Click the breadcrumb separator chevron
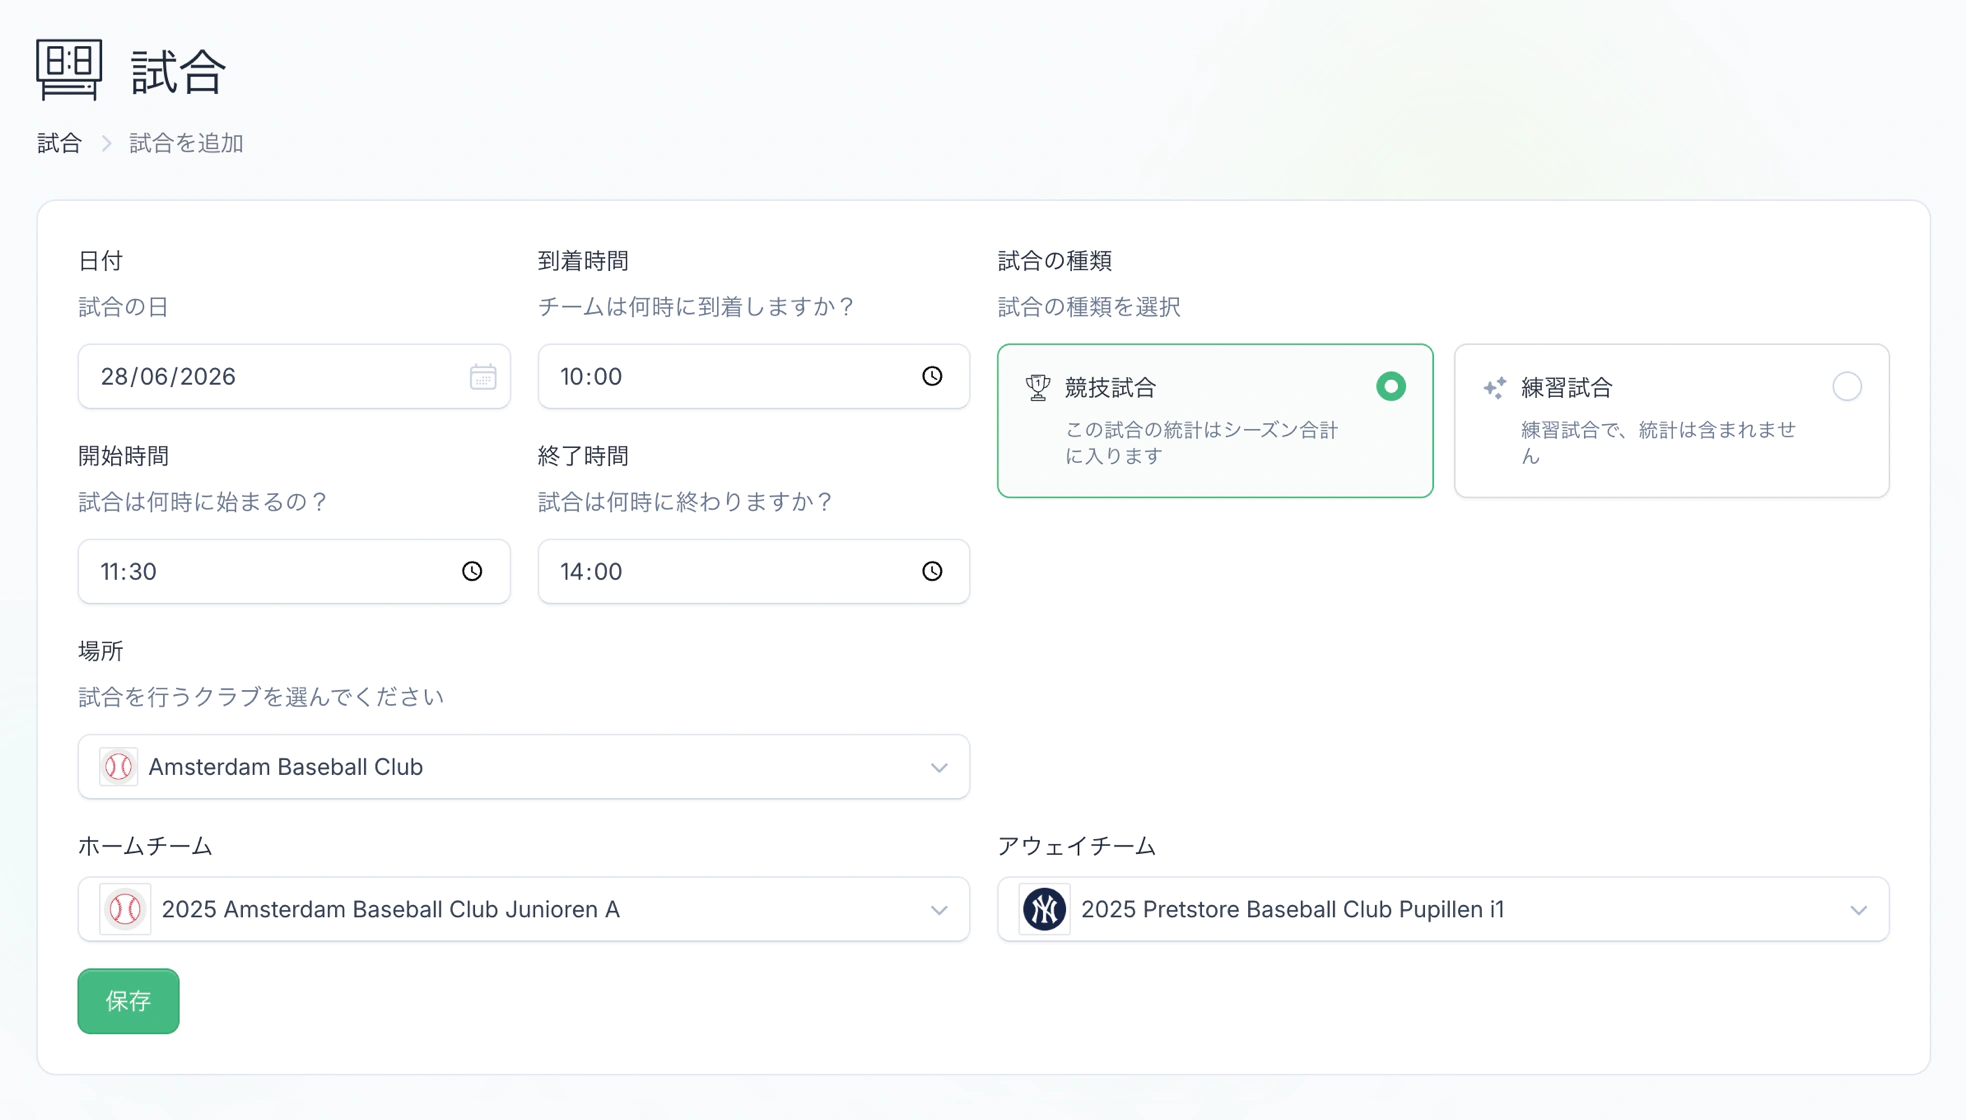1966x1120 pixels. pyautogui.click(x=106, y=144)
